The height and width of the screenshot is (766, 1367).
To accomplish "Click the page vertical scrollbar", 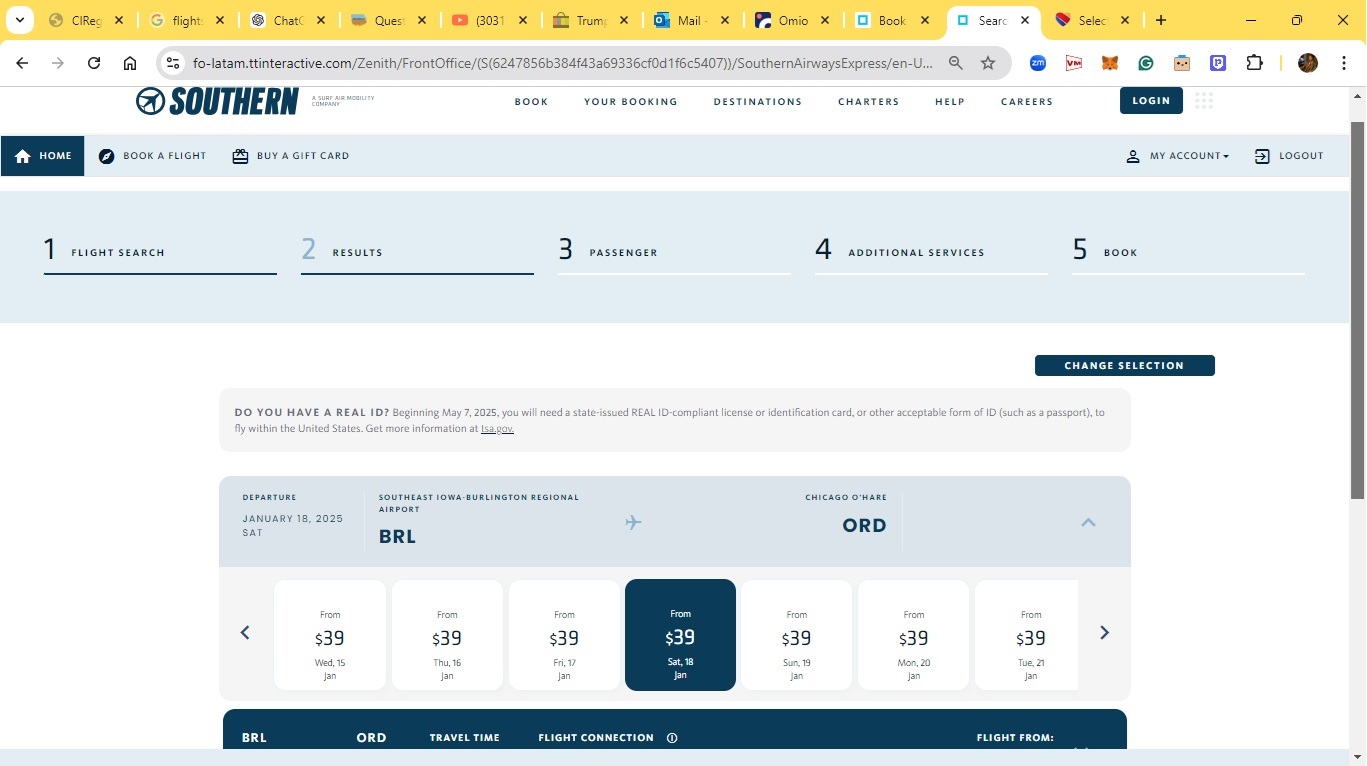I will coord(1357,310).
